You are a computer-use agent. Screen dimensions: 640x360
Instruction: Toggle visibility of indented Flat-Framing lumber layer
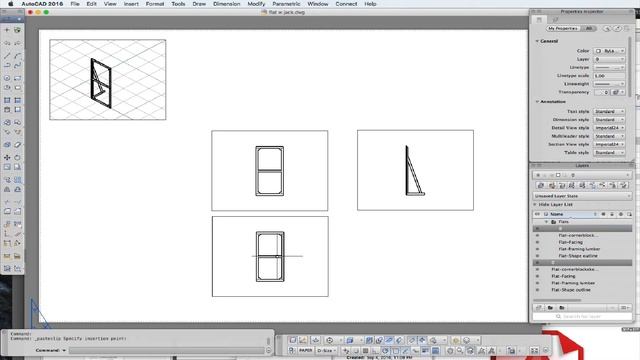(x=537, y=249)
